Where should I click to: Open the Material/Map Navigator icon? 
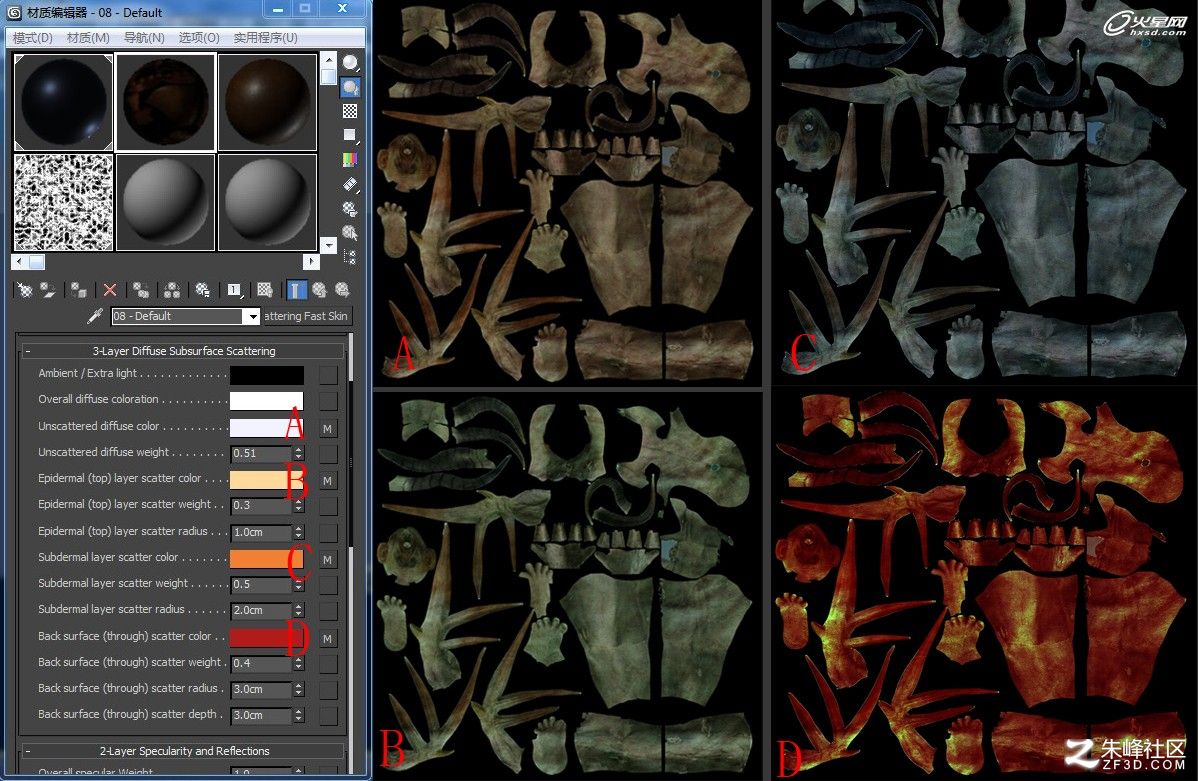(x=350, y=257)
